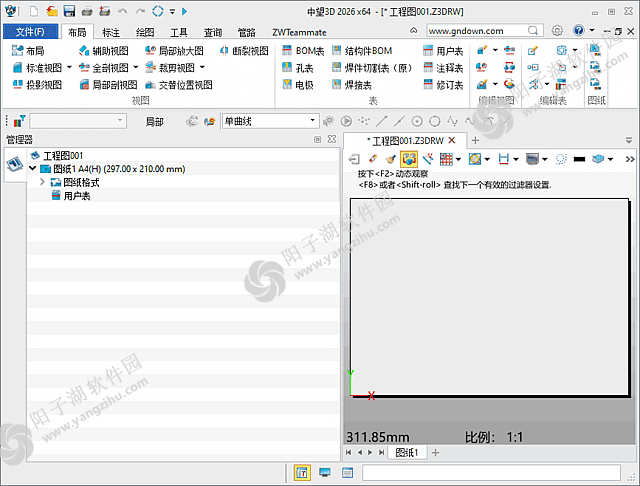Insert a 结构件BOM table
The height and width of the screenshot is (486, 640).
coord(362,51)
